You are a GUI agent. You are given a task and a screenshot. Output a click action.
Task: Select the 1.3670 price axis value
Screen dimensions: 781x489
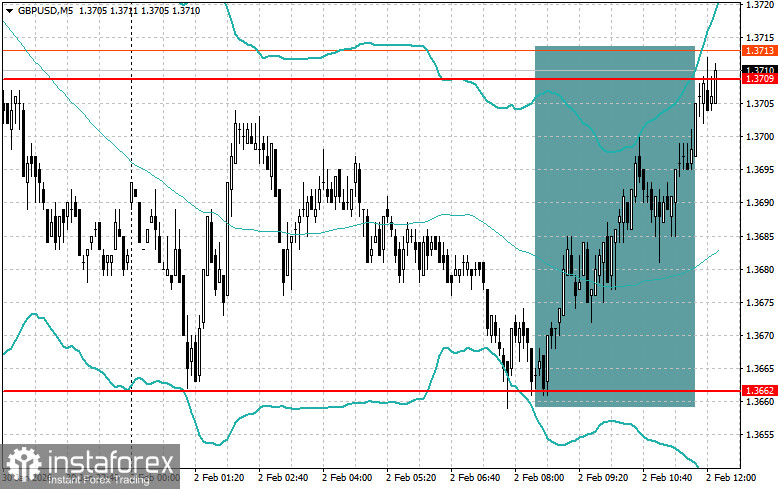760,336
